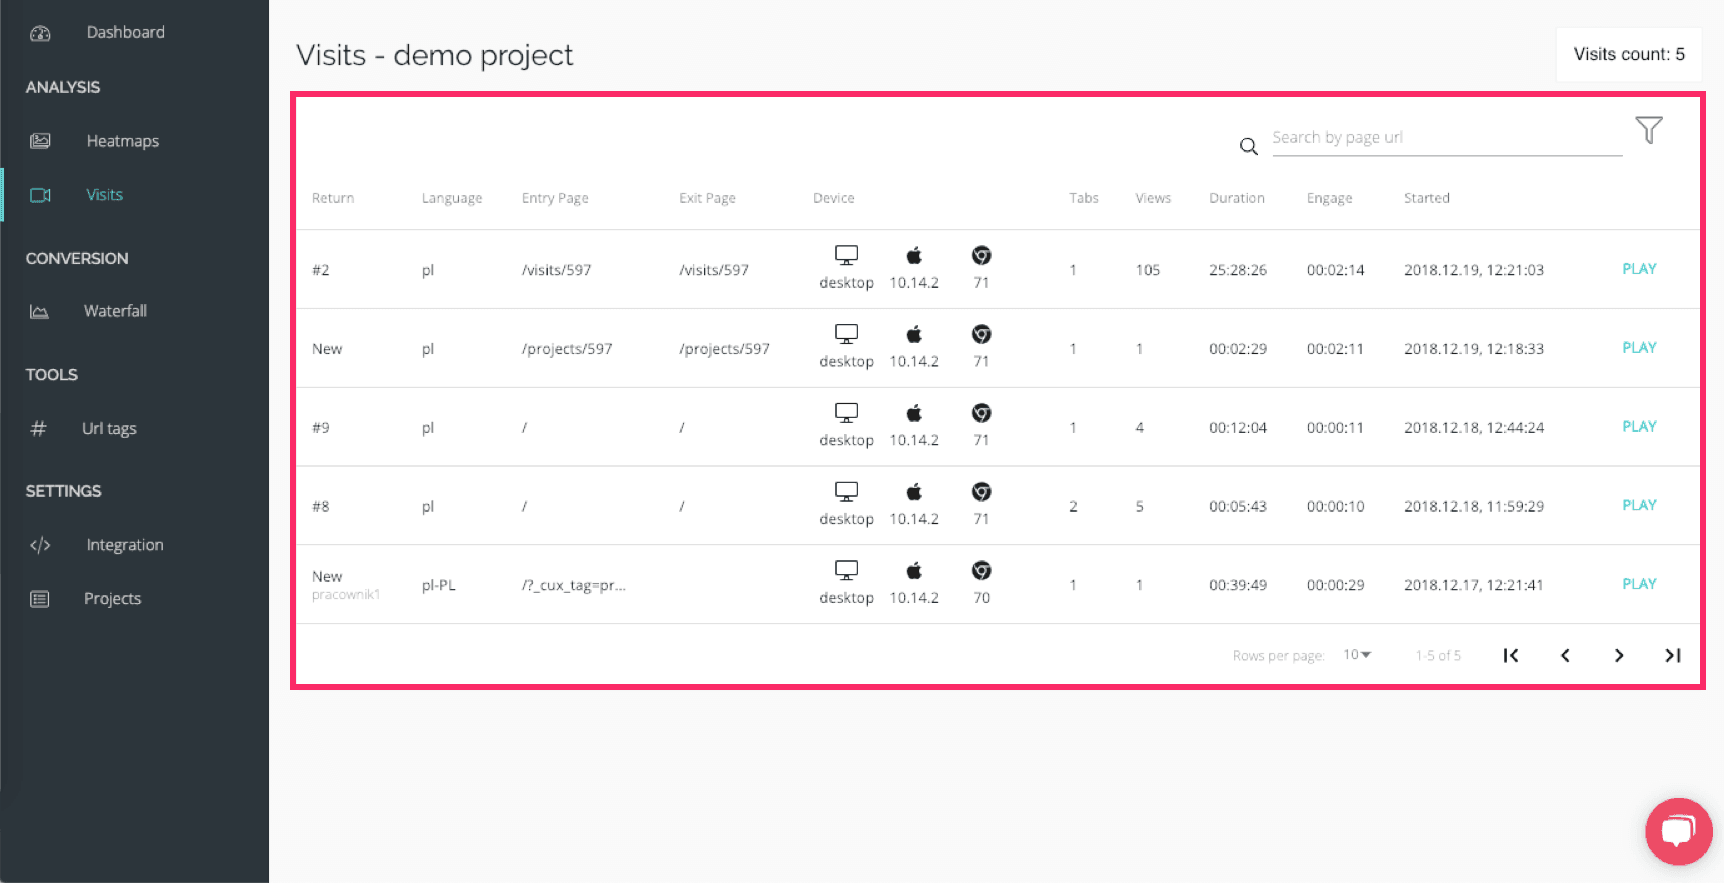Click the Exit Page column header
Viewport: 1724px width, 883px height.
[x=707, y=198]
